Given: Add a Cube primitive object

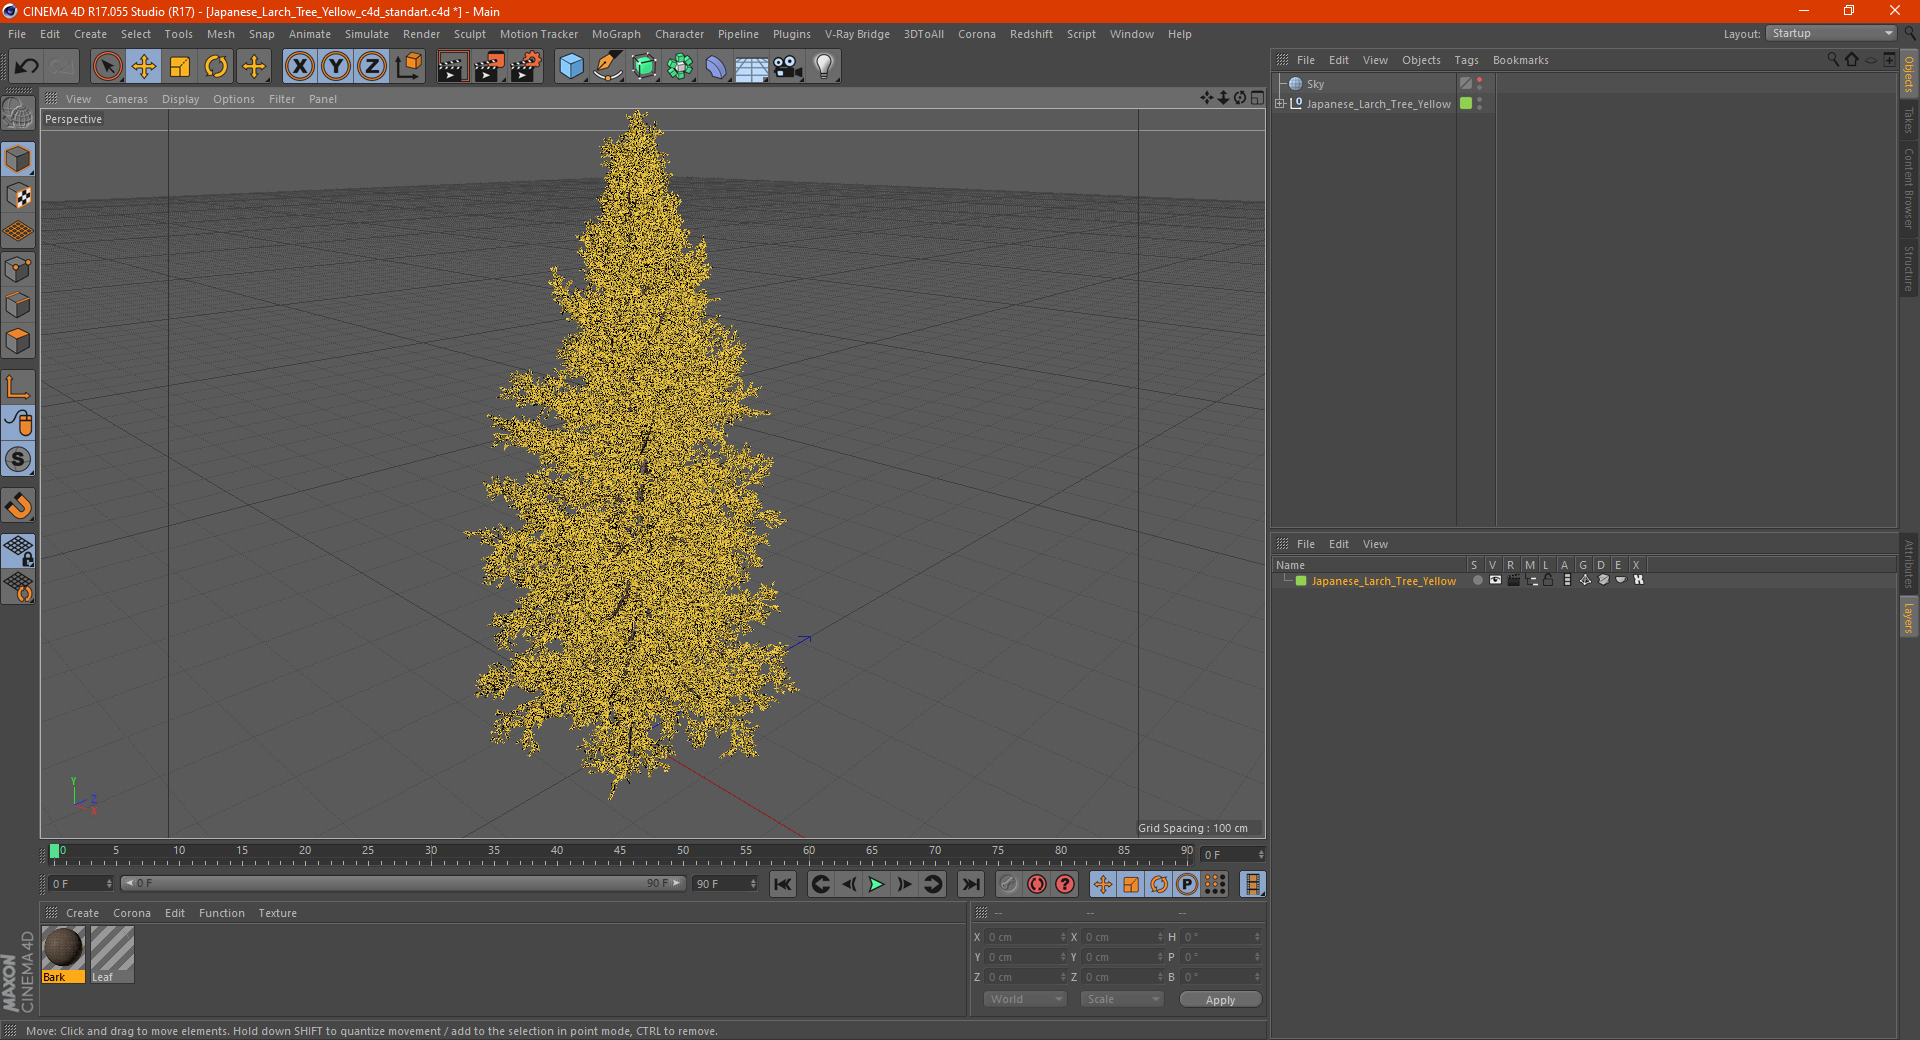Looking at the screenshot, I should tap(571, 67).
